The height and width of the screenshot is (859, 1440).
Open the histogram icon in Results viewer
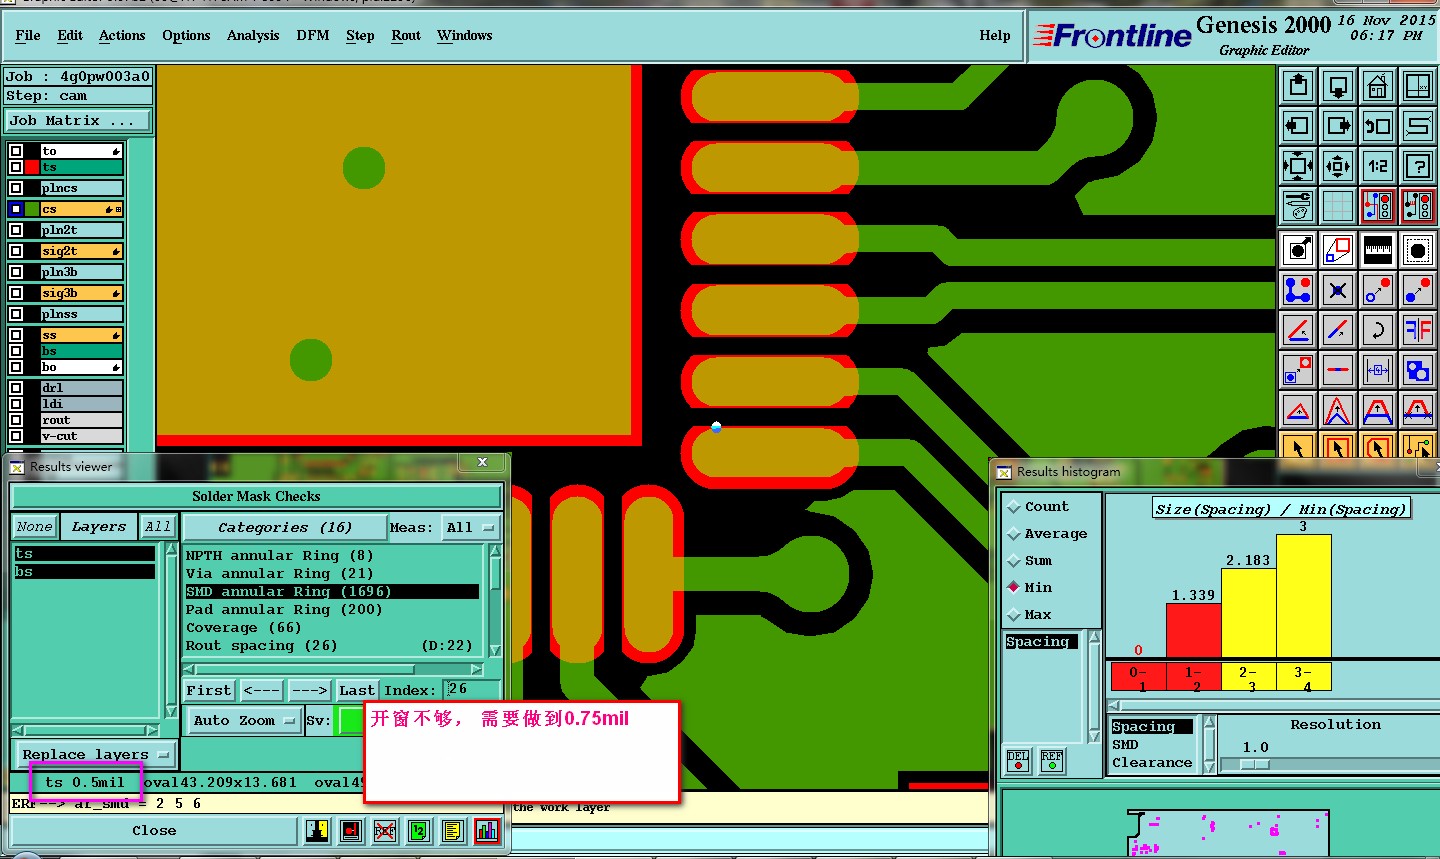pyautogui.click(x=487, y=831)
